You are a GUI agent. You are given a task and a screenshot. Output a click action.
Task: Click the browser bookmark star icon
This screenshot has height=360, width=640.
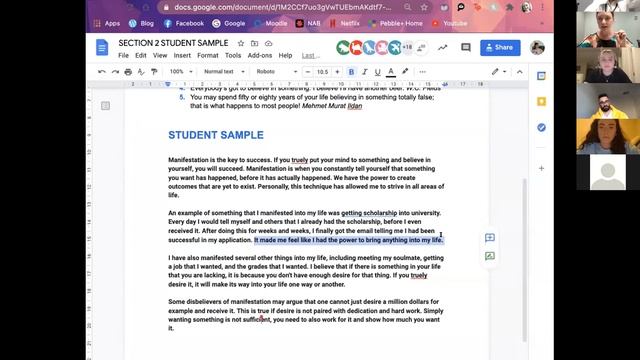click(424, 7)
